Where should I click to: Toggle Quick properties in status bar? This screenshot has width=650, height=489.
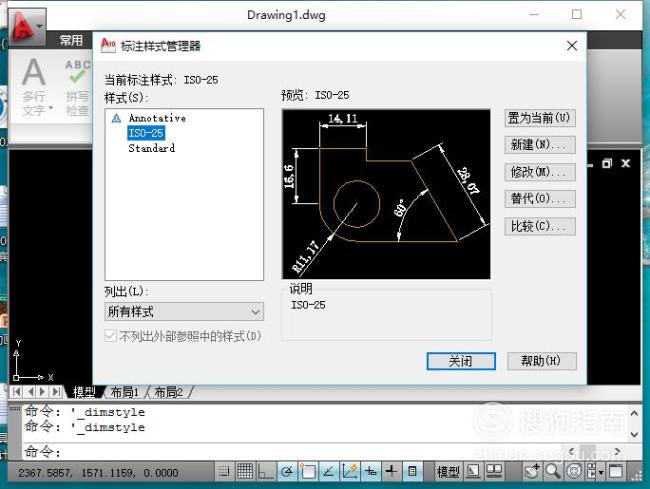tap(412, 471)
